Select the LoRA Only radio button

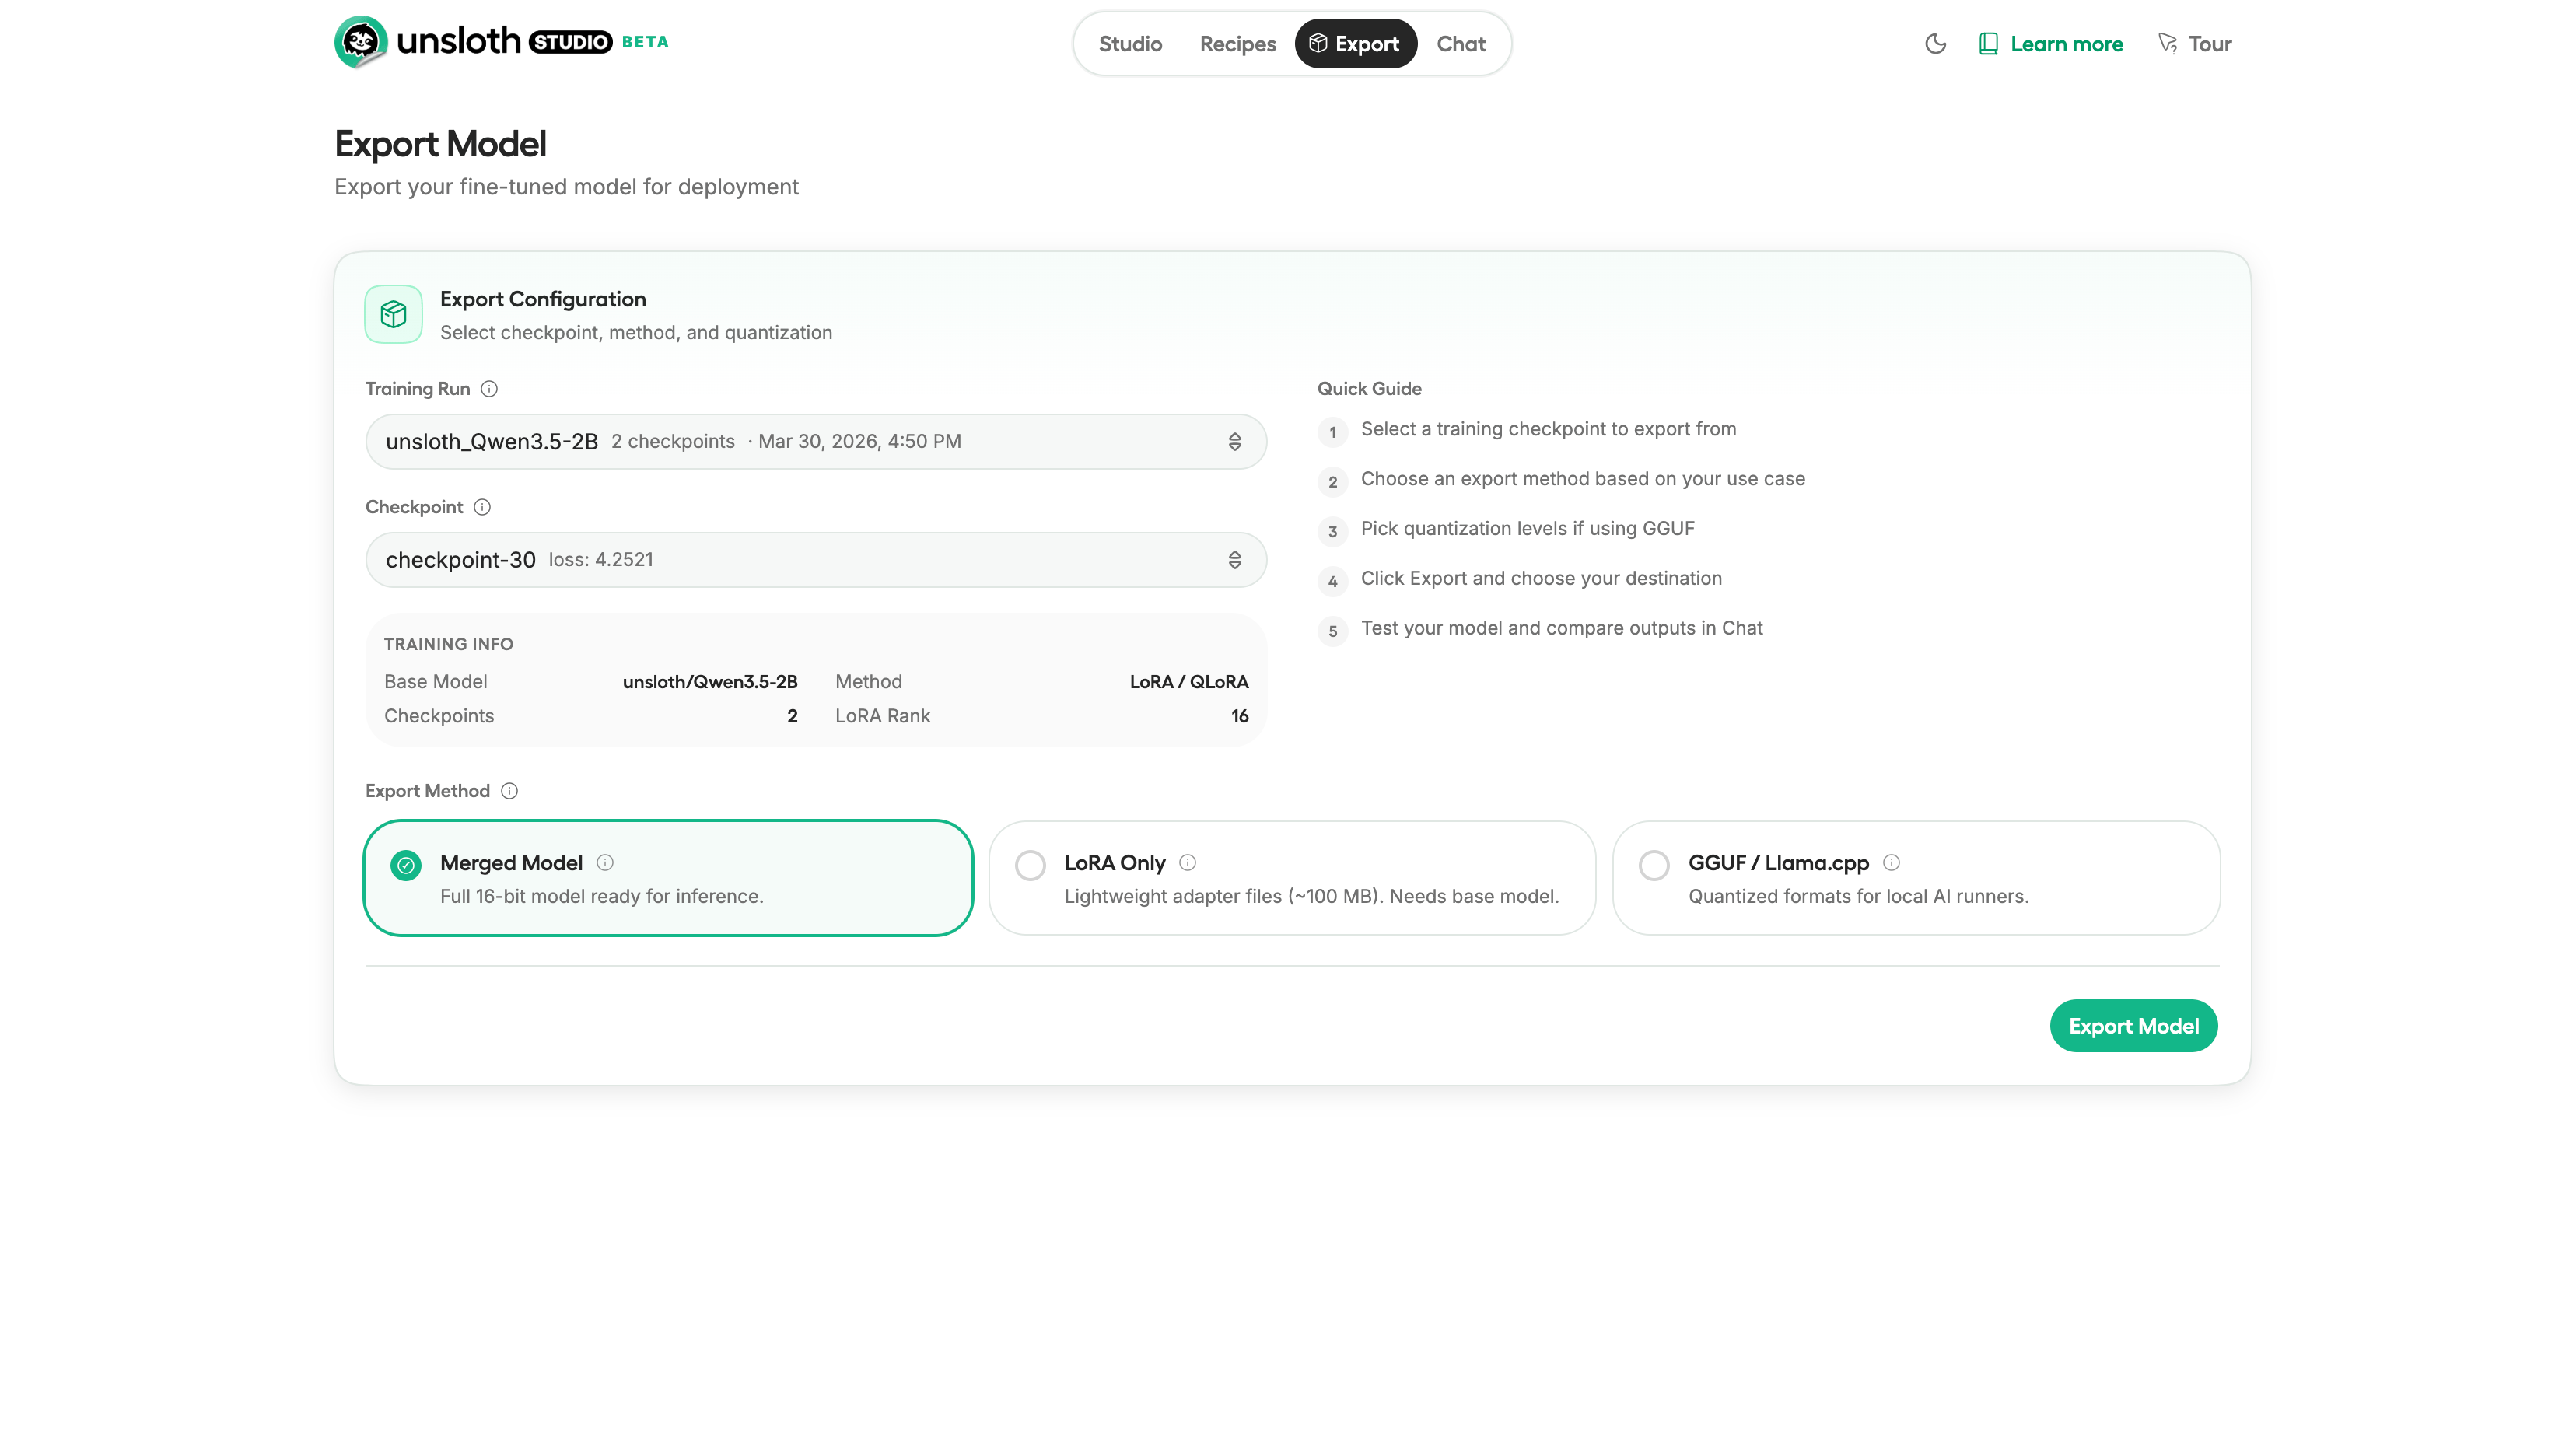pos(1030,865)
